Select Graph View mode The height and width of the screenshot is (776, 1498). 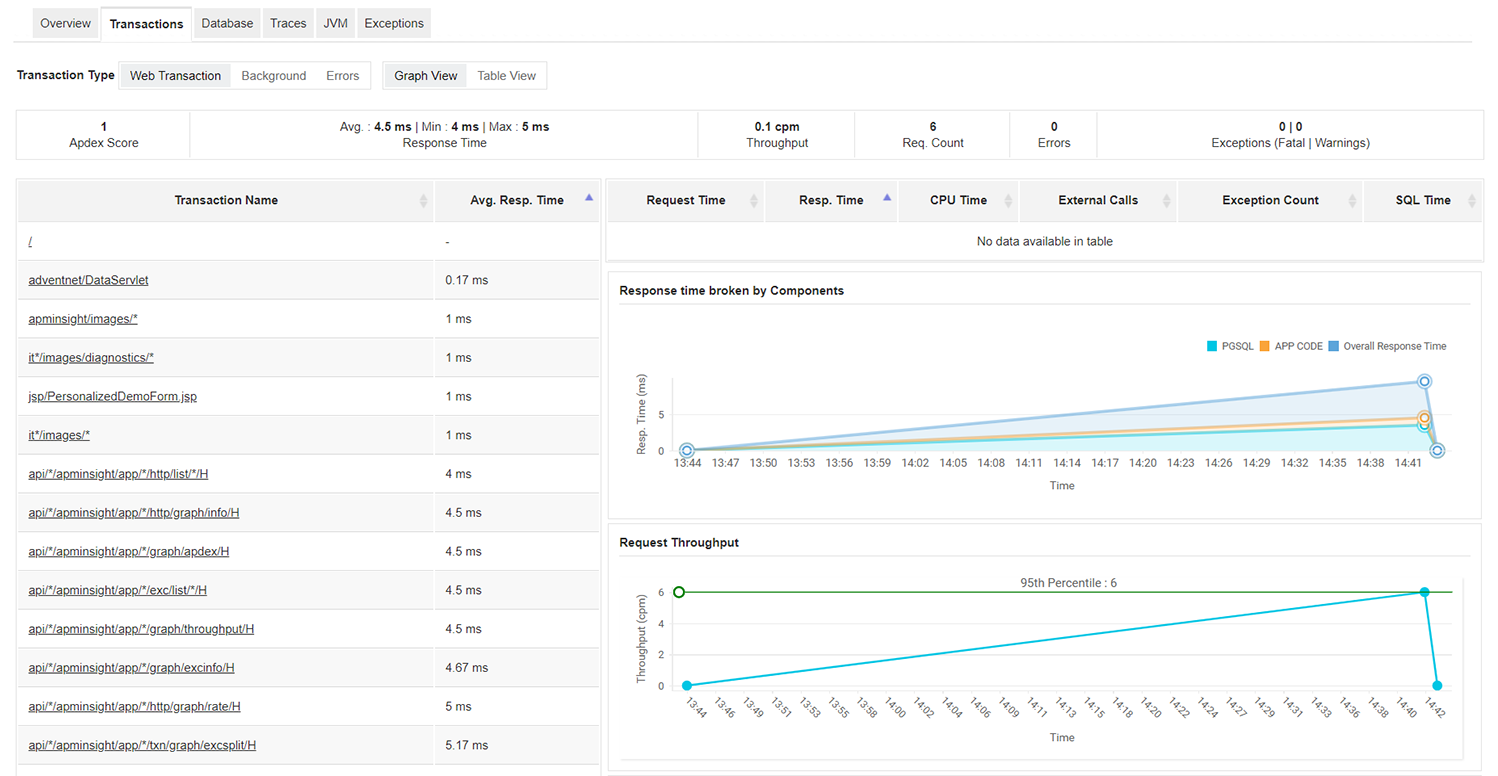pyautogui.click(x=425, y=76)
